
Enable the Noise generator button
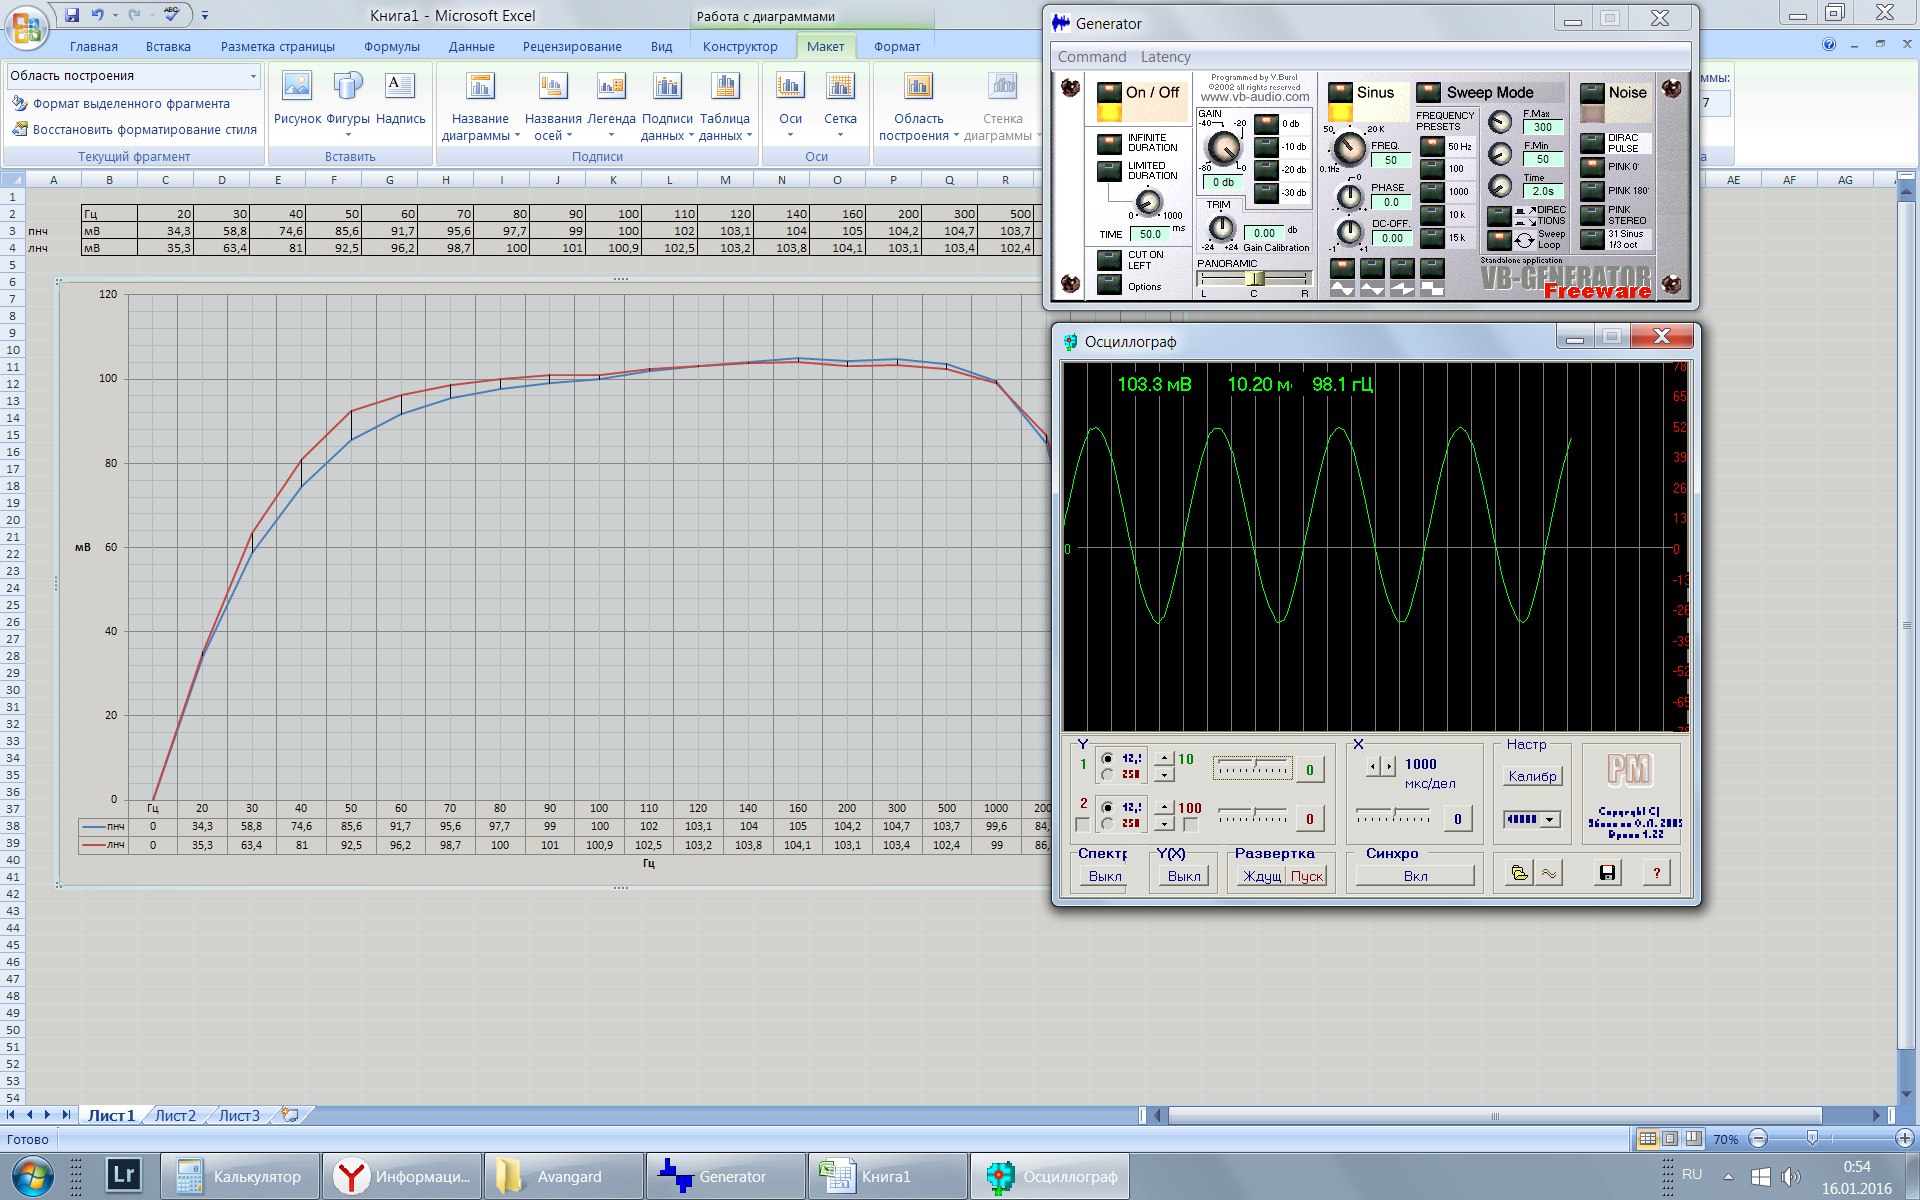coord(1592,93)
